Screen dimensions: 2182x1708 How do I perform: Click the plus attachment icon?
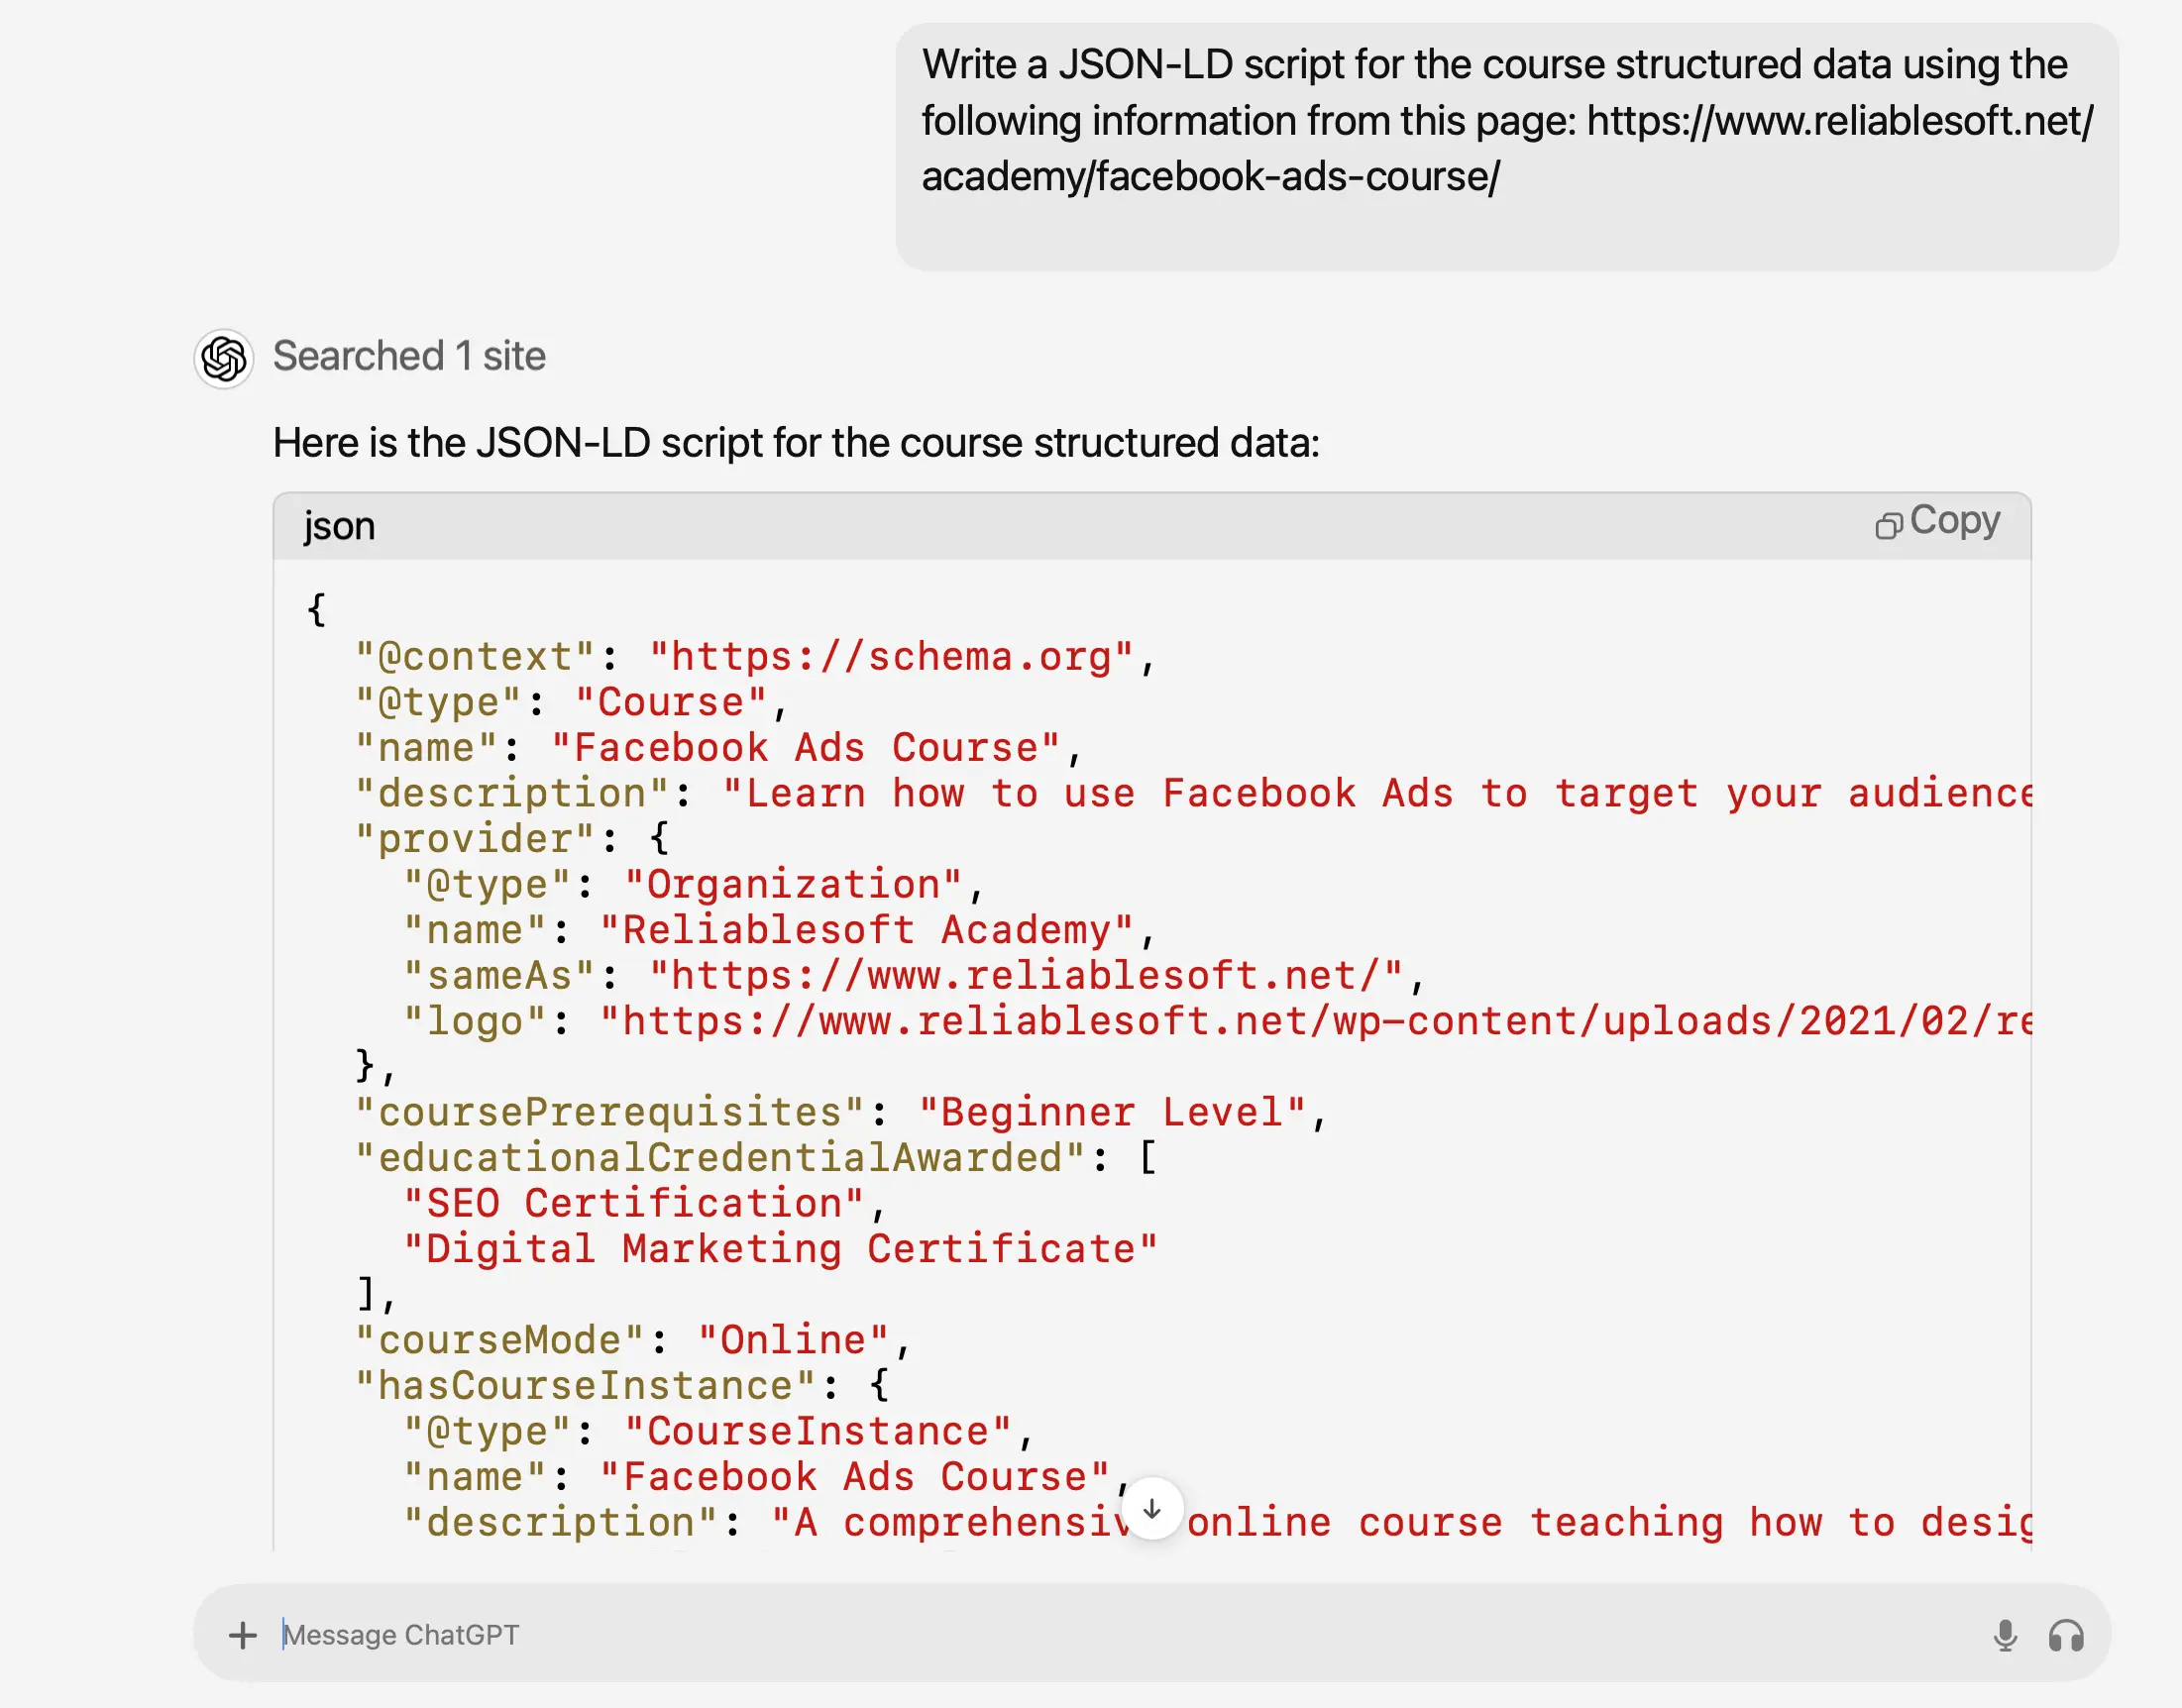pos(242,1635)
